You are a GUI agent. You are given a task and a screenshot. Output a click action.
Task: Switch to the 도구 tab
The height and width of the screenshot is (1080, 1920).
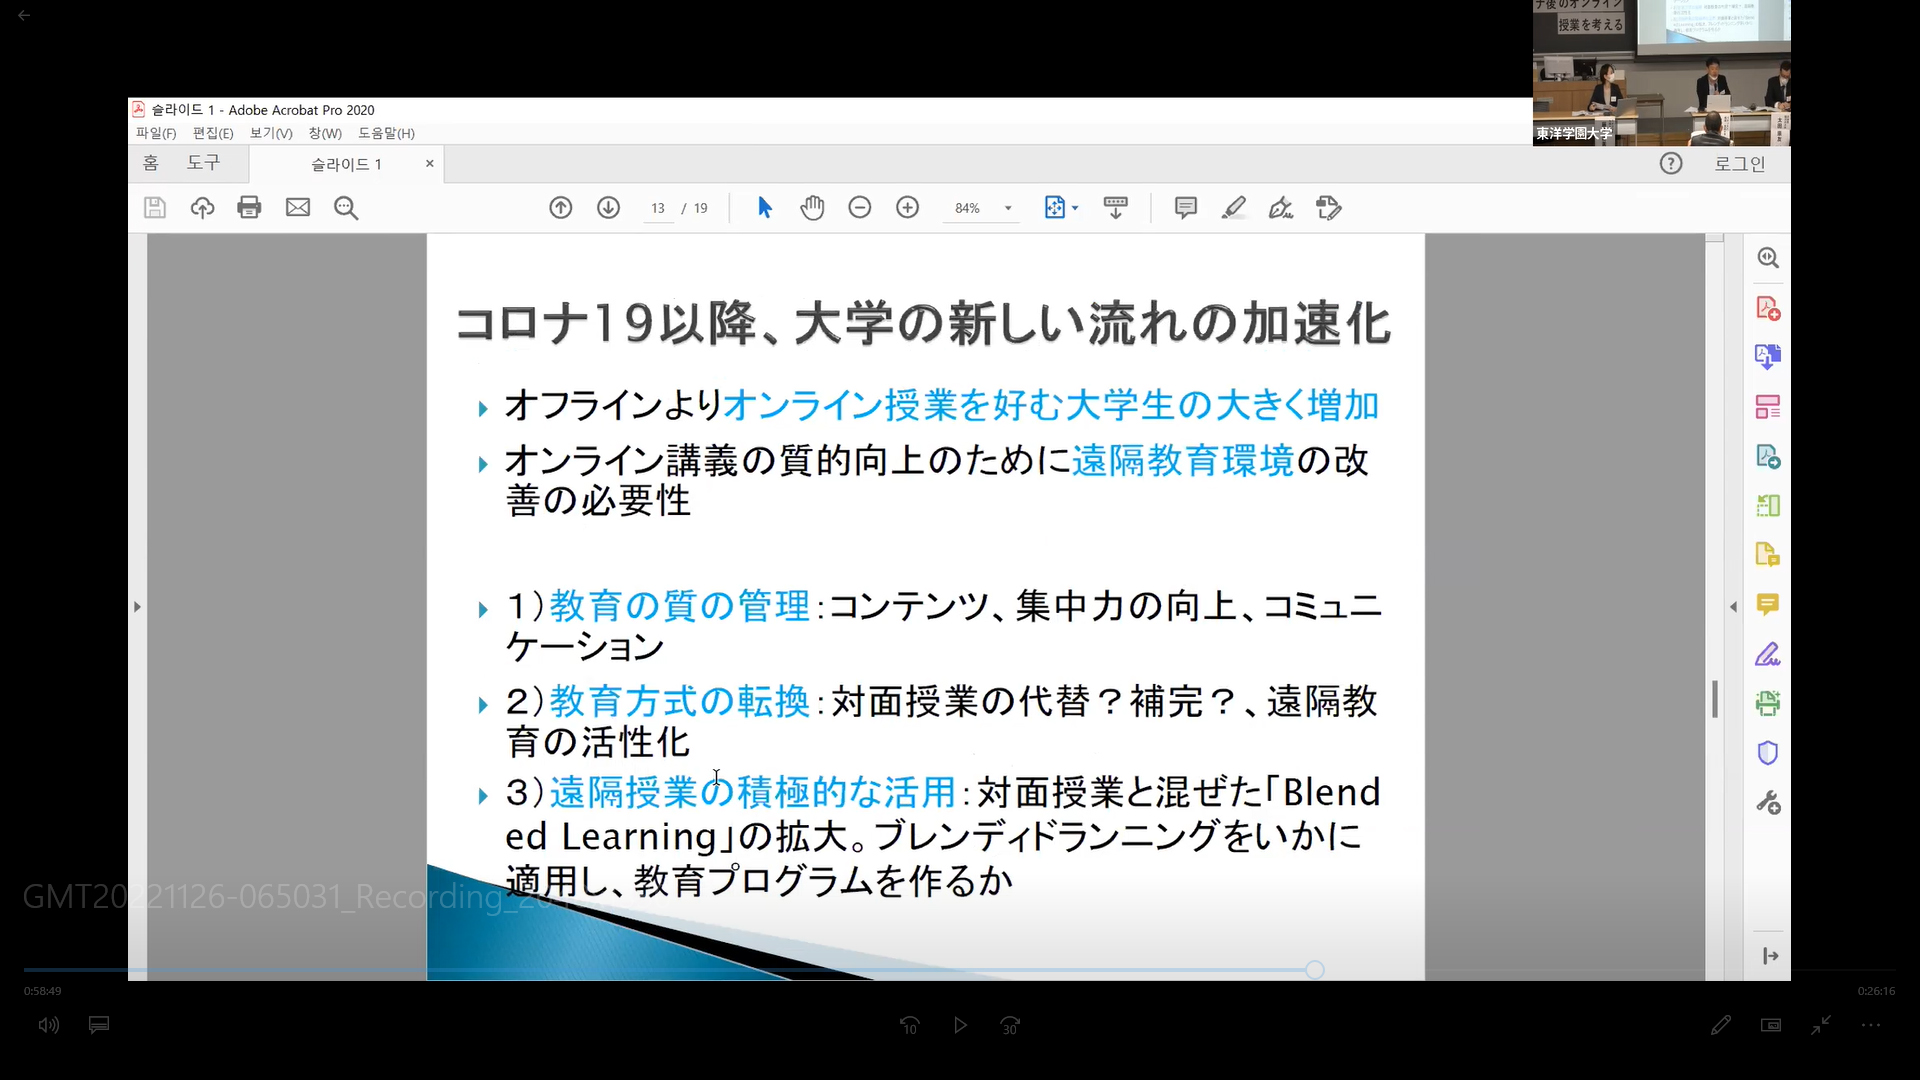[x=203, y=163]
